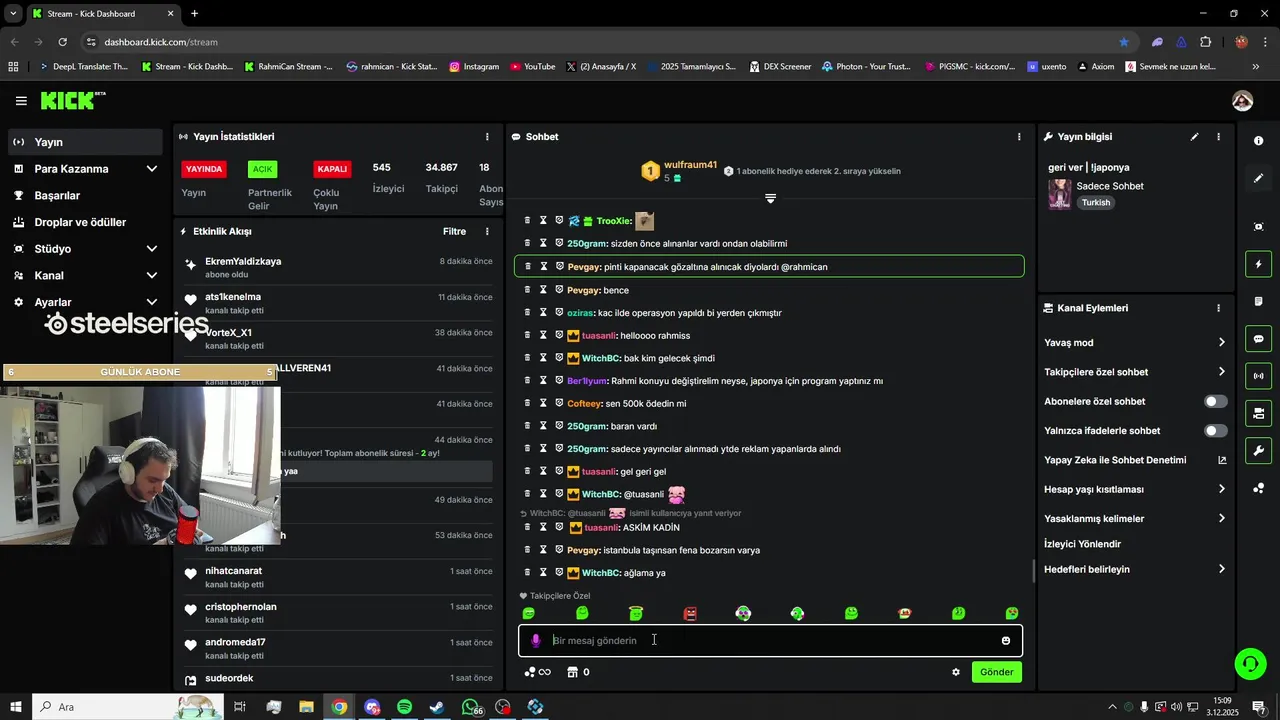
Task: Click the info icon in the right sidebar
Action: tap(1258, 141)
